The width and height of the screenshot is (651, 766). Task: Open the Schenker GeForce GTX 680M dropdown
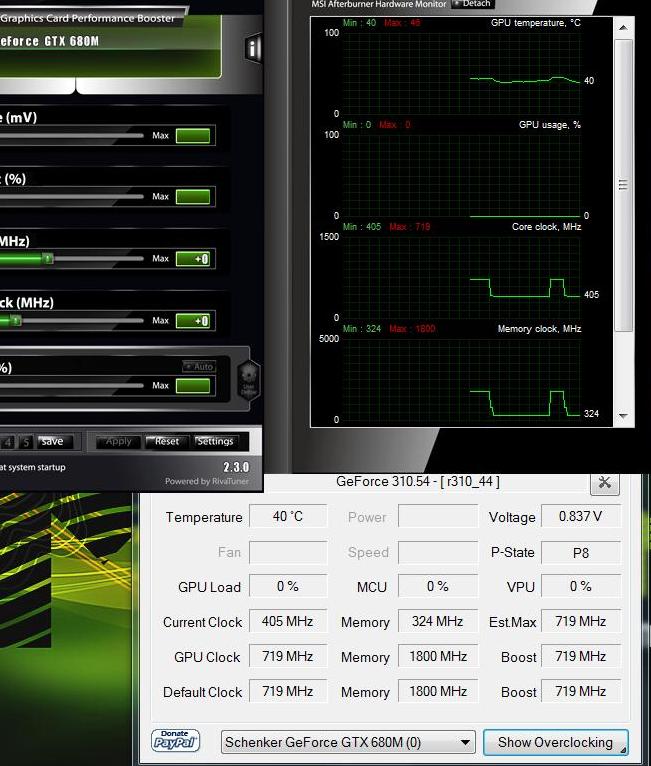(348, 743)
